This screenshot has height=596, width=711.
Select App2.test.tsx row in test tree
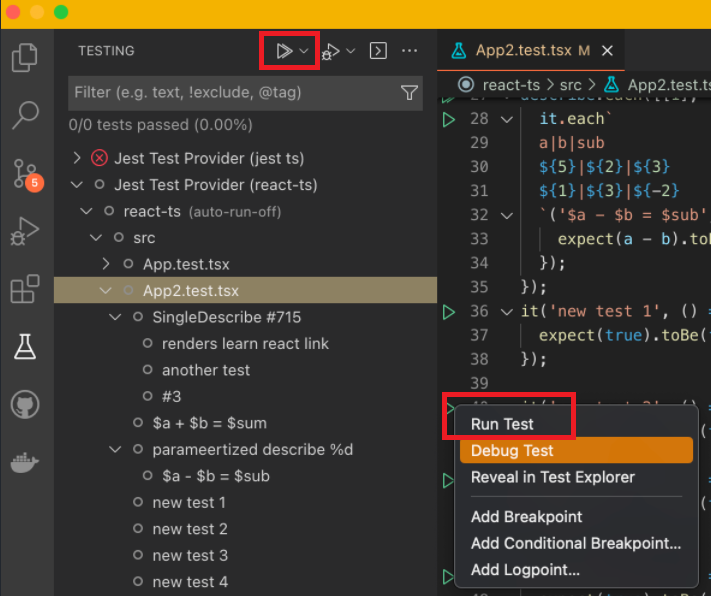245,290
